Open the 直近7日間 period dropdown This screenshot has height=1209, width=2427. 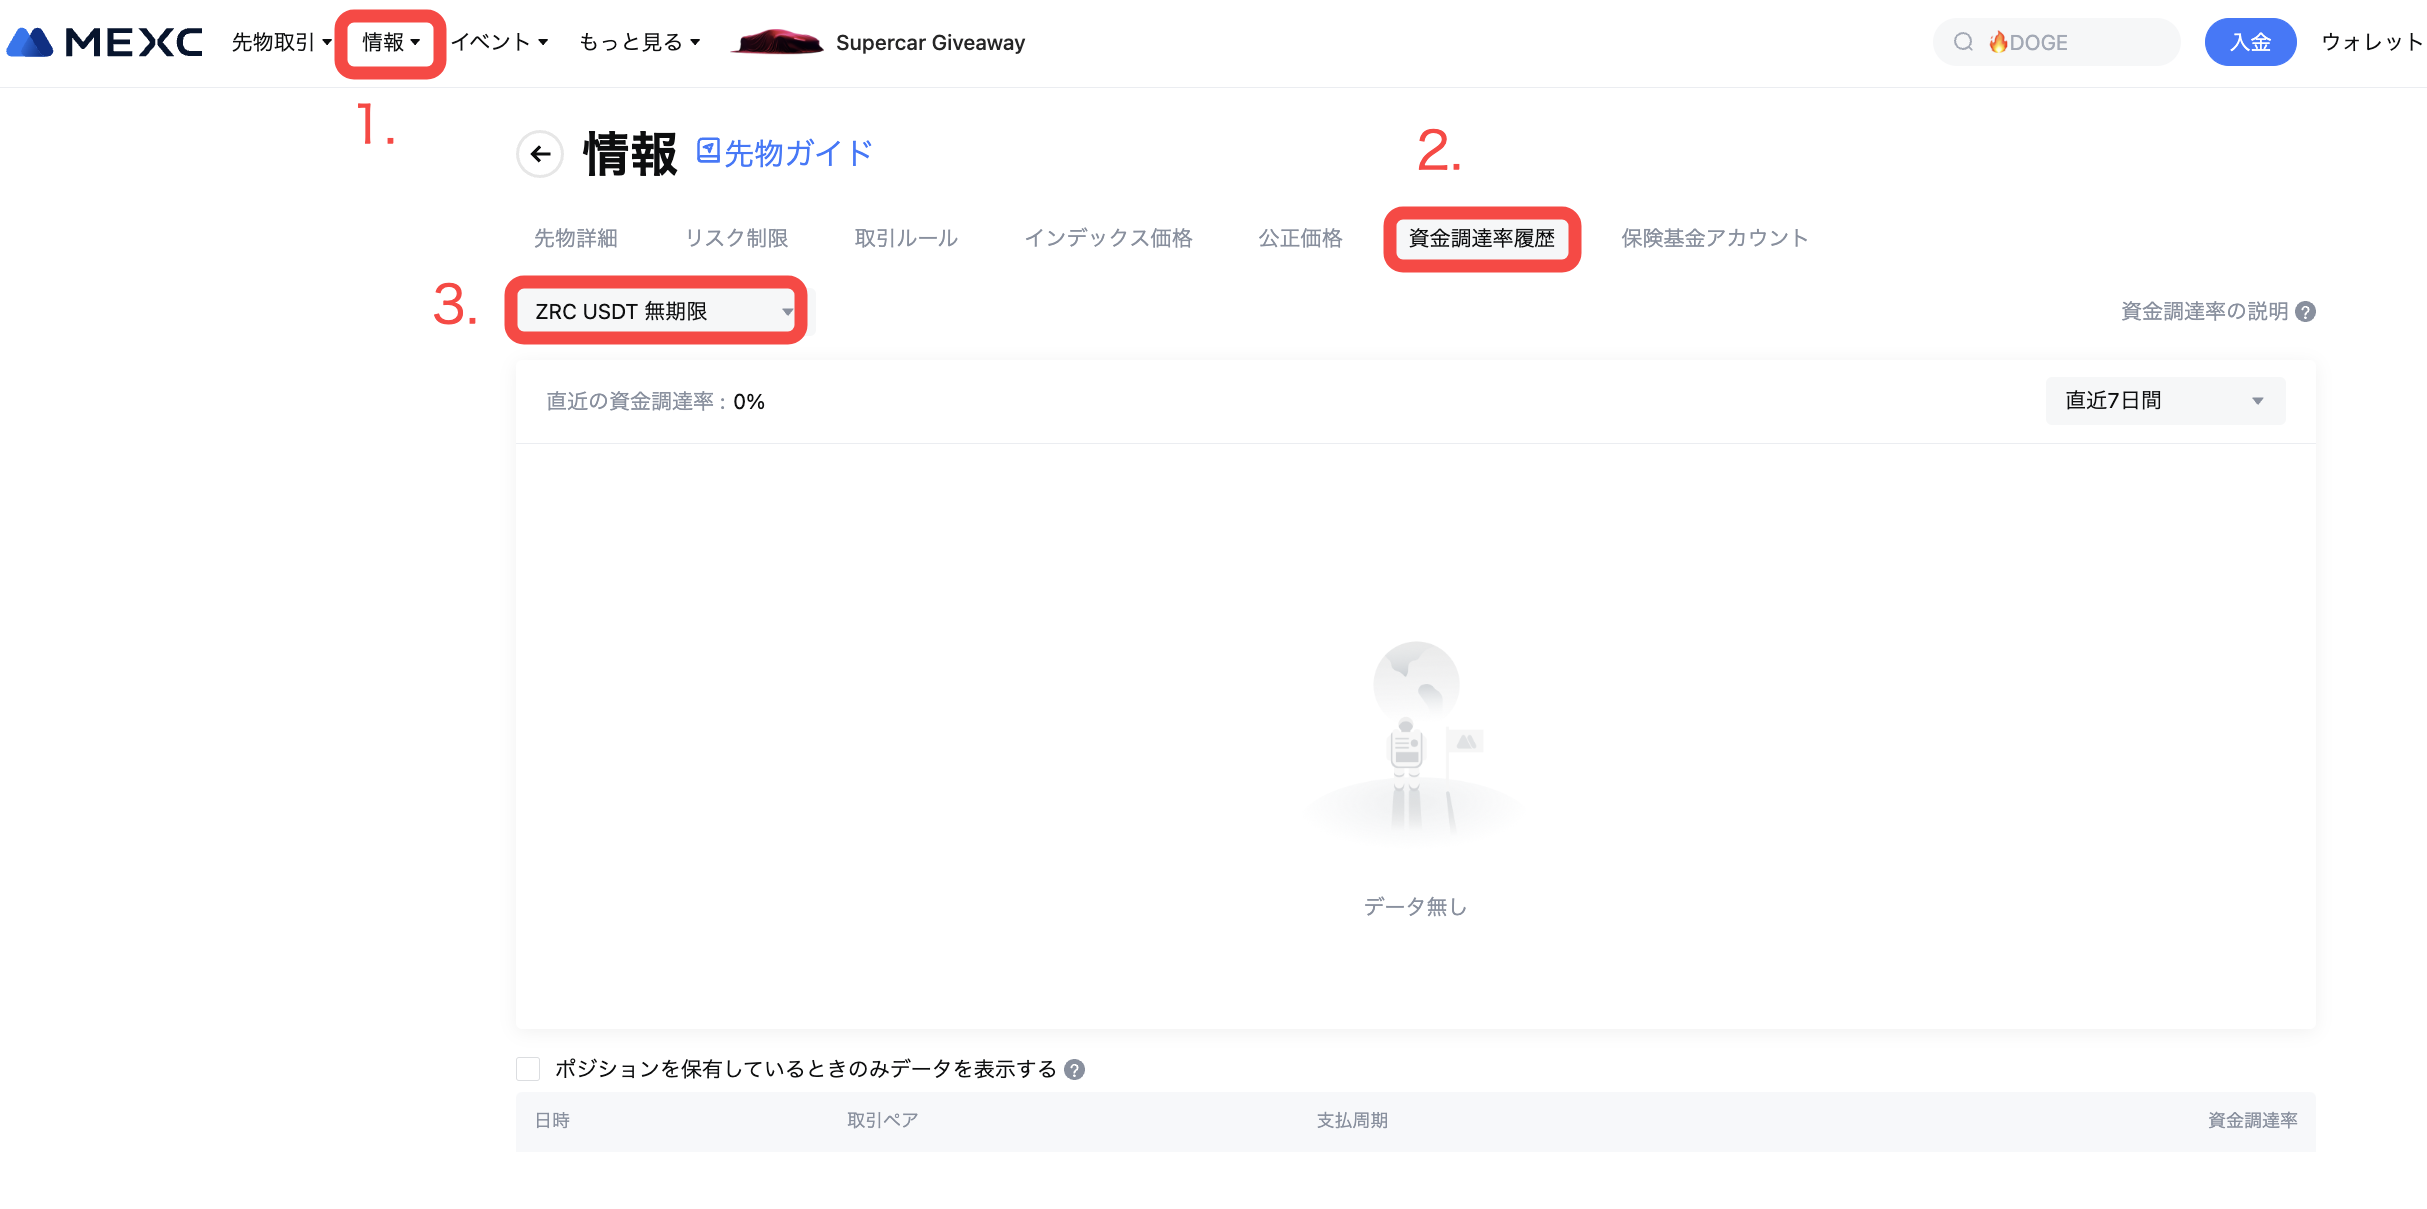click(2165, 401)
